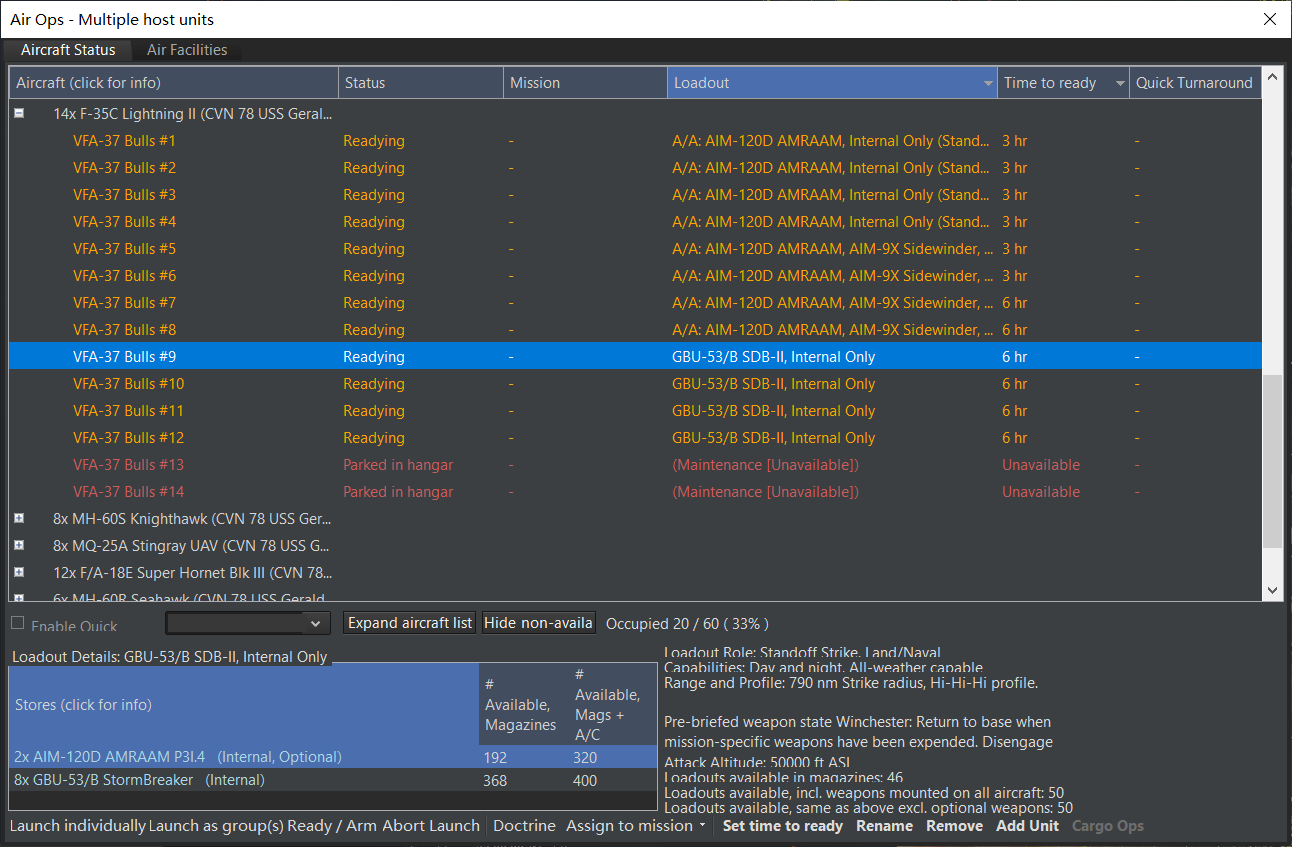Viewport: 1292px width, 847px height.
Task: Click the 8x GBU-53/B StormBreaker store row
Action: 333,780
